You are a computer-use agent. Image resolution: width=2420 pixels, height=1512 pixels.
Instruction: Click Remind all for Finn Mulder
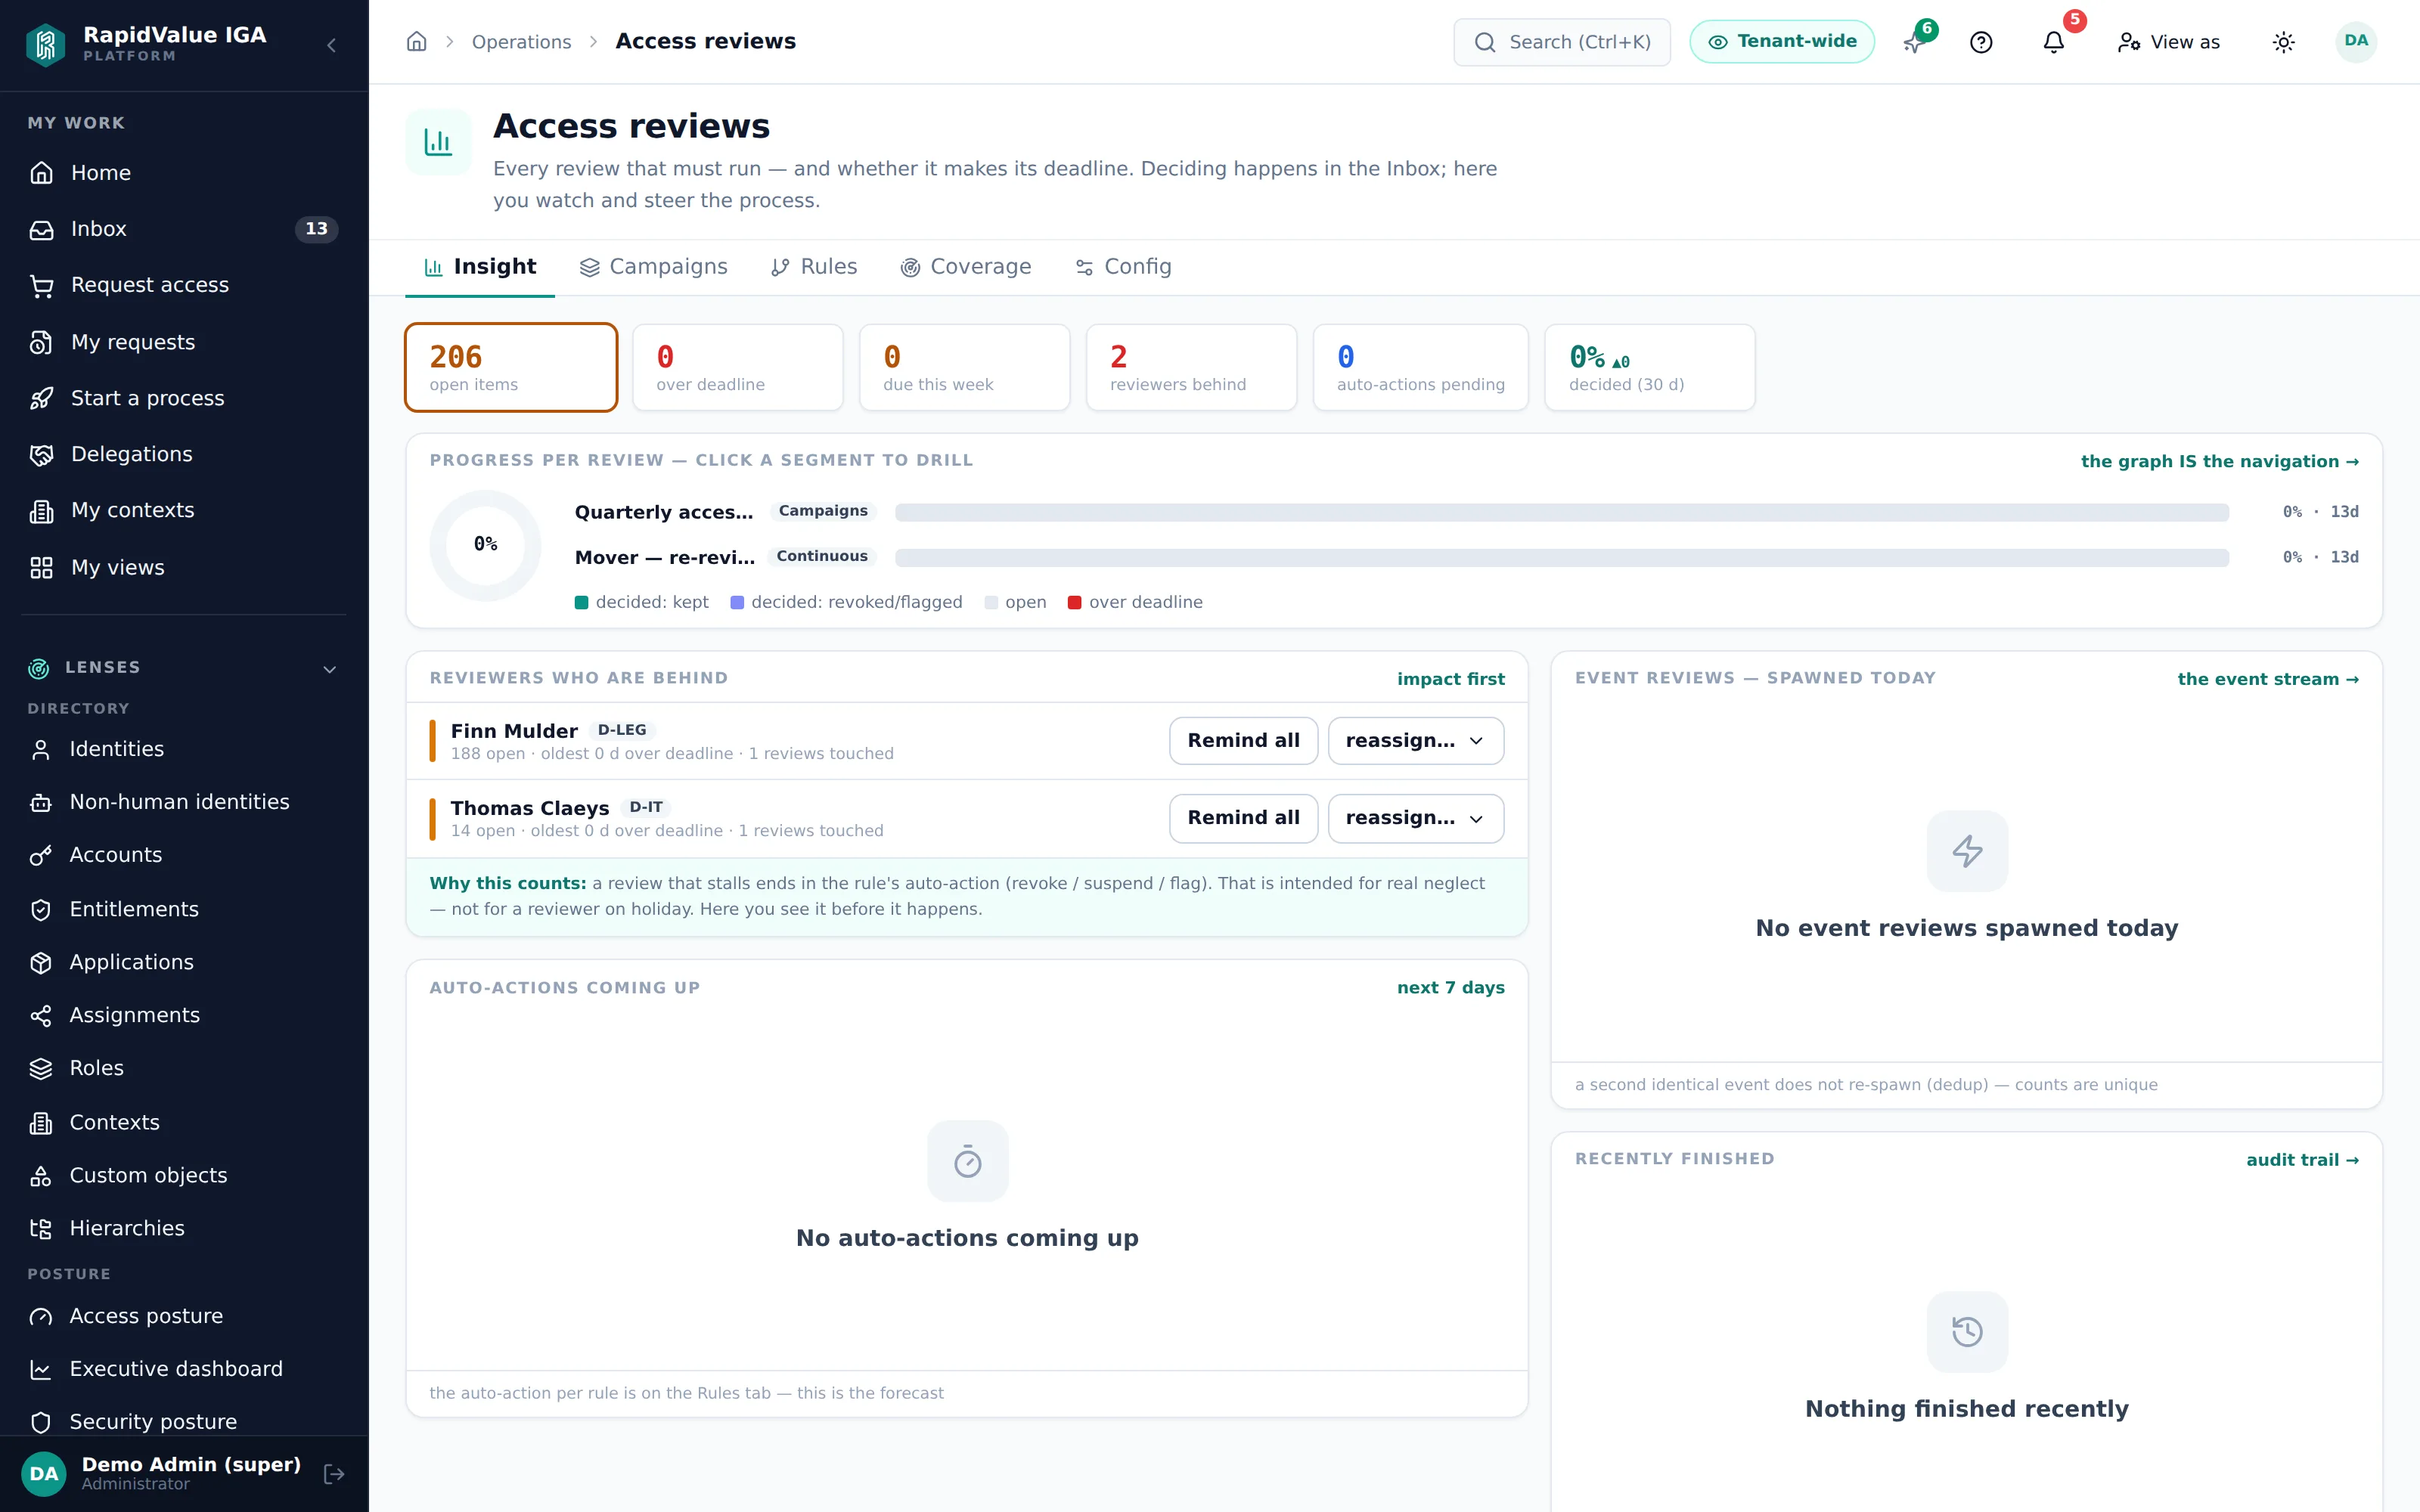coord(1243,741)
